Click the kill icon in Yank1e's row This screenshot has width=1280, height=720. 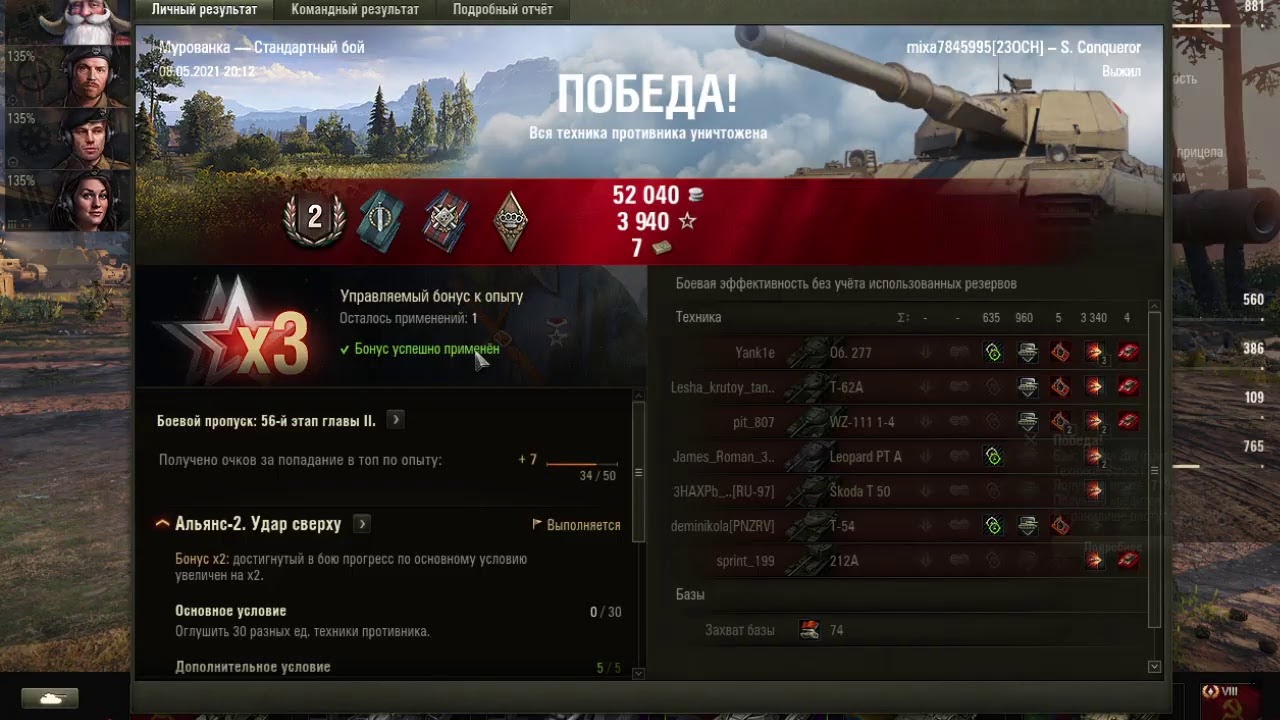(1129, 352)
